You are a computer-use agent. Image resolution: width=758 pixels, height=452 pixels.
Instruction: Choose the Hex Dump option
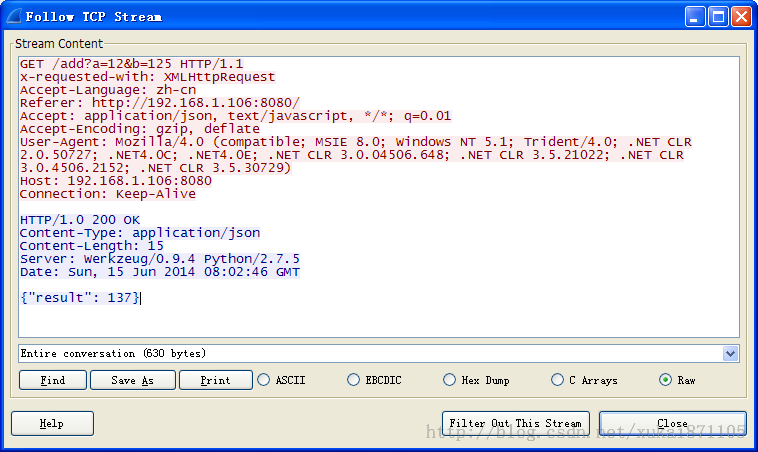(x=450, y=380)
